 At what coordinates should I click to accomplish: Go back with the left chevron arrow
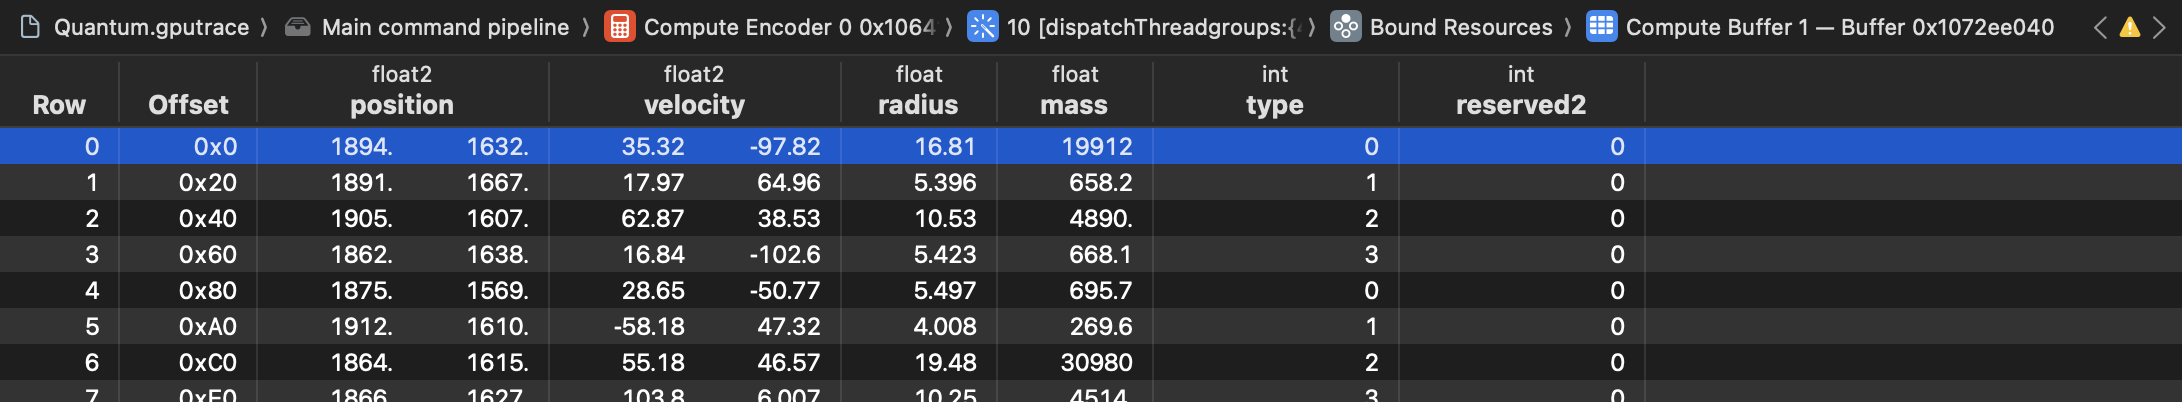[2100, 27]
